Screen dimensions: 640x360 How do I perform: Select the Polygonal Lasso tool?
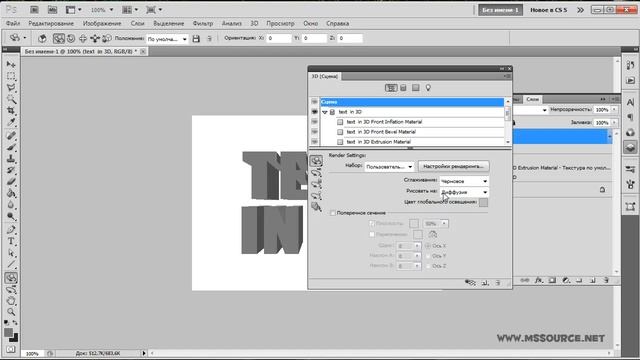point(11,87)
